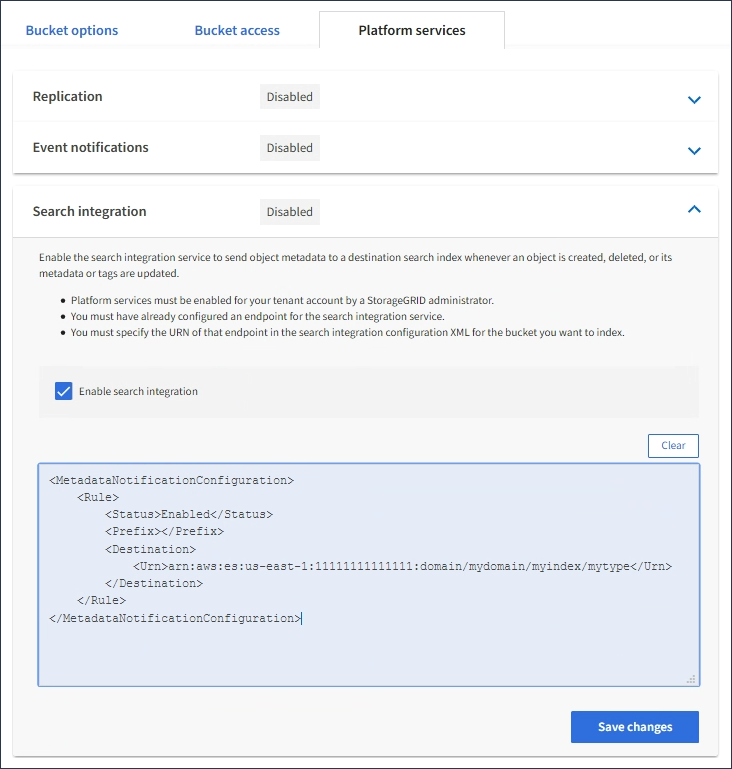
Task: Select the Platform services tab
Action: (412, 30)
